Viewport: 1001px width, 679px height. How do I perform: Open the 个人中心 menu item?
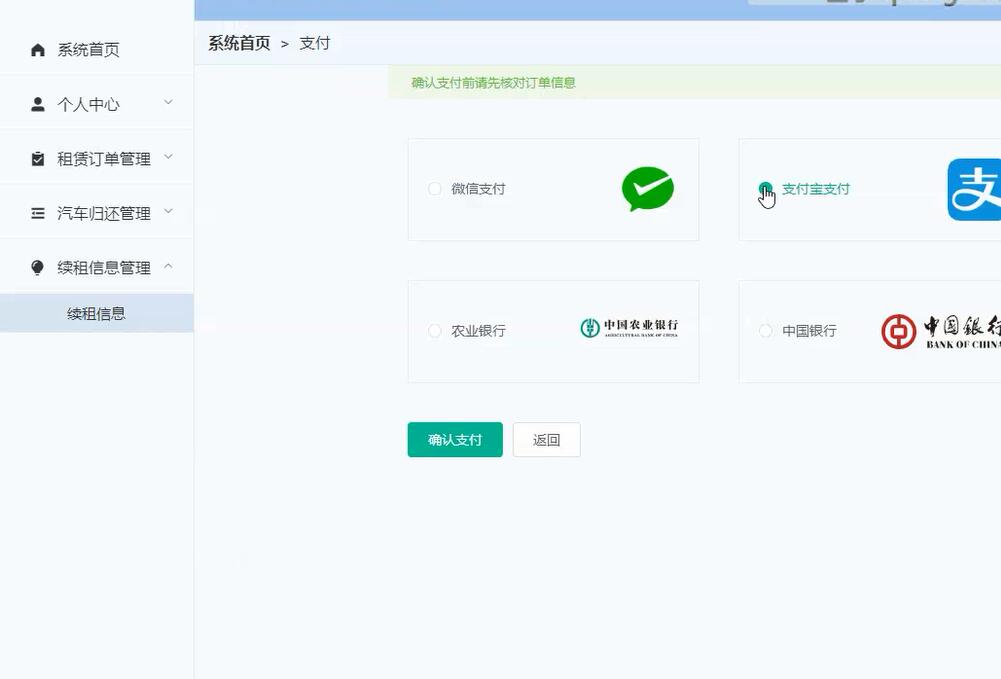96,104
